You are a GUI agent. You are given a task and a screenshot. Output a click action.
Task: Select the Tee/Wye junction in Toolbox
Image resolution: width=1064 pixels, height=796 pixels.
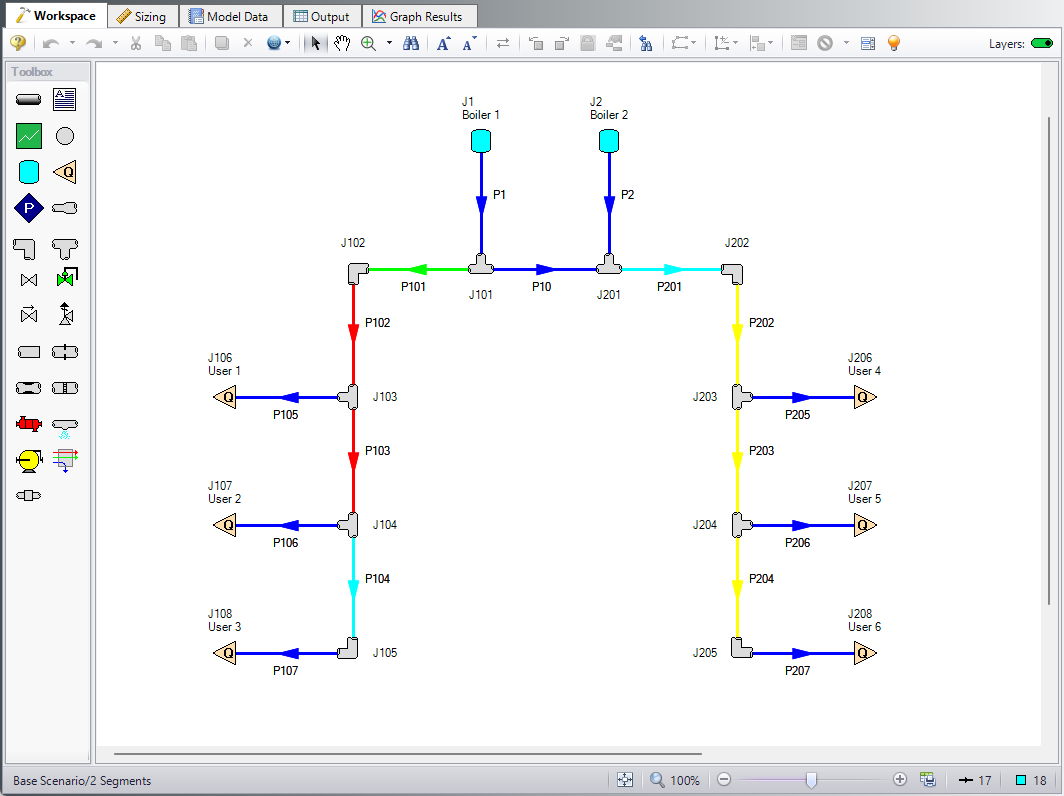64,248
